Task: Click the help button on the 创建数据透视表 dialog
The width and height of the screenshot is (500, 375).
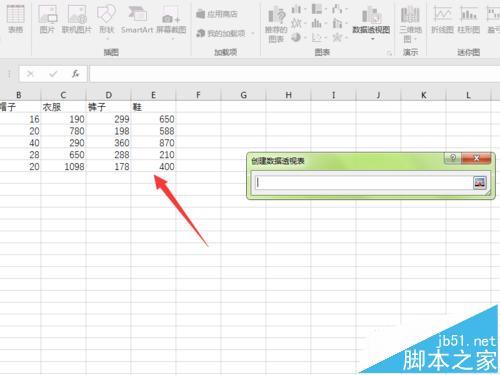Action: pyautogui.click(x=453, y=158)
